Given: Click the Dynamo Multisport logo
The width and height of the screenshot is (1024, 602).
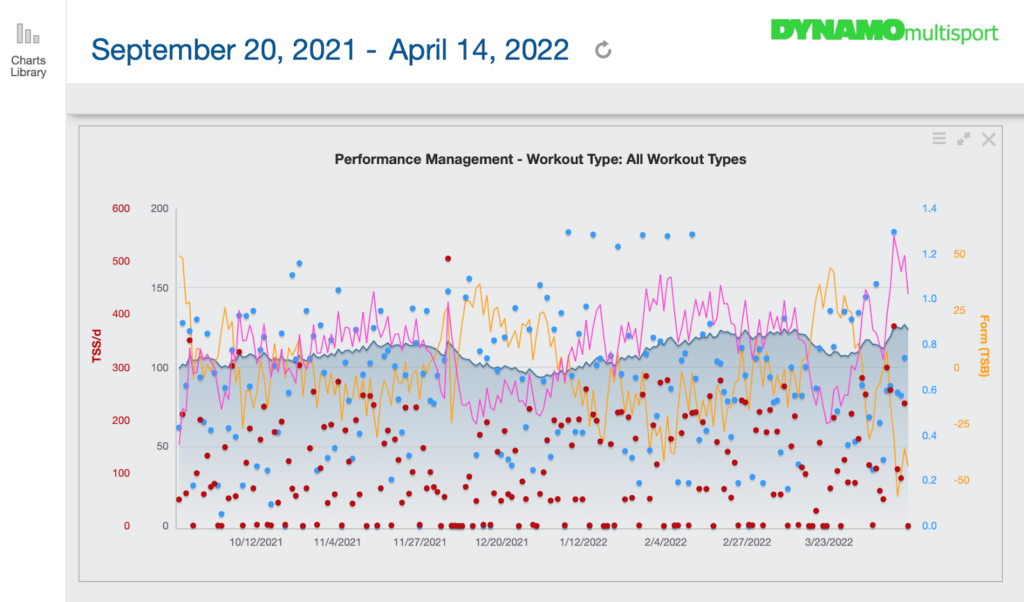Looking at the screenshot, I should pyautogui.click(x=884, y=31).
